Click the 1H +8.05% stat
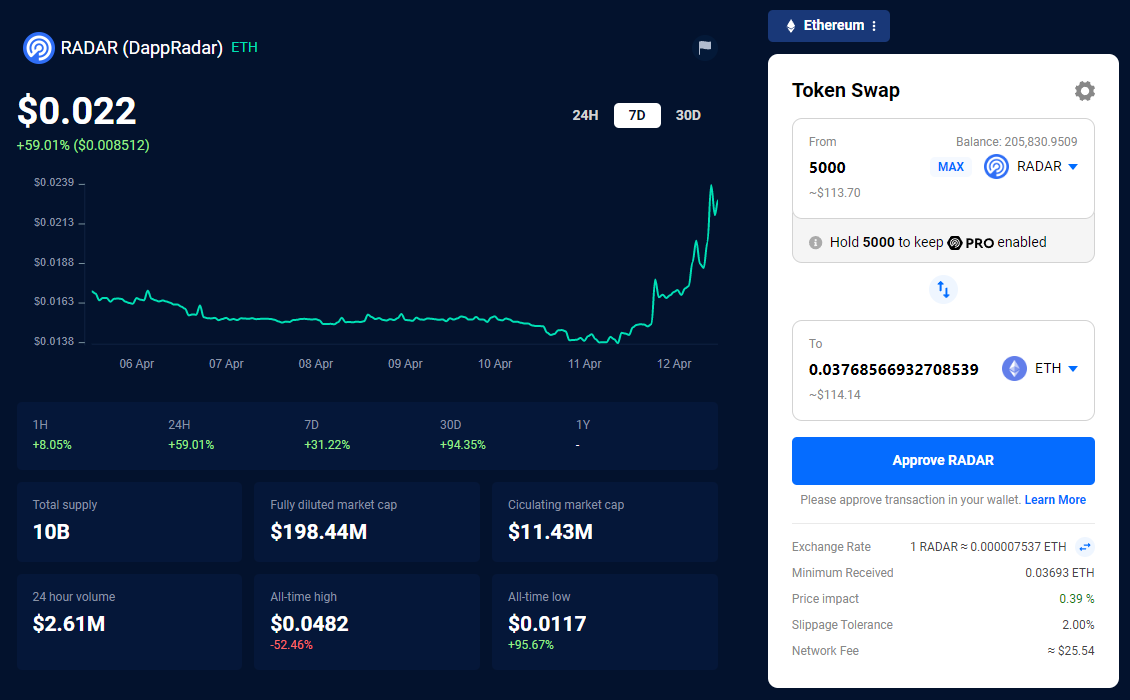The height and width of the screenshot is (700, 1130). [52, 435]
